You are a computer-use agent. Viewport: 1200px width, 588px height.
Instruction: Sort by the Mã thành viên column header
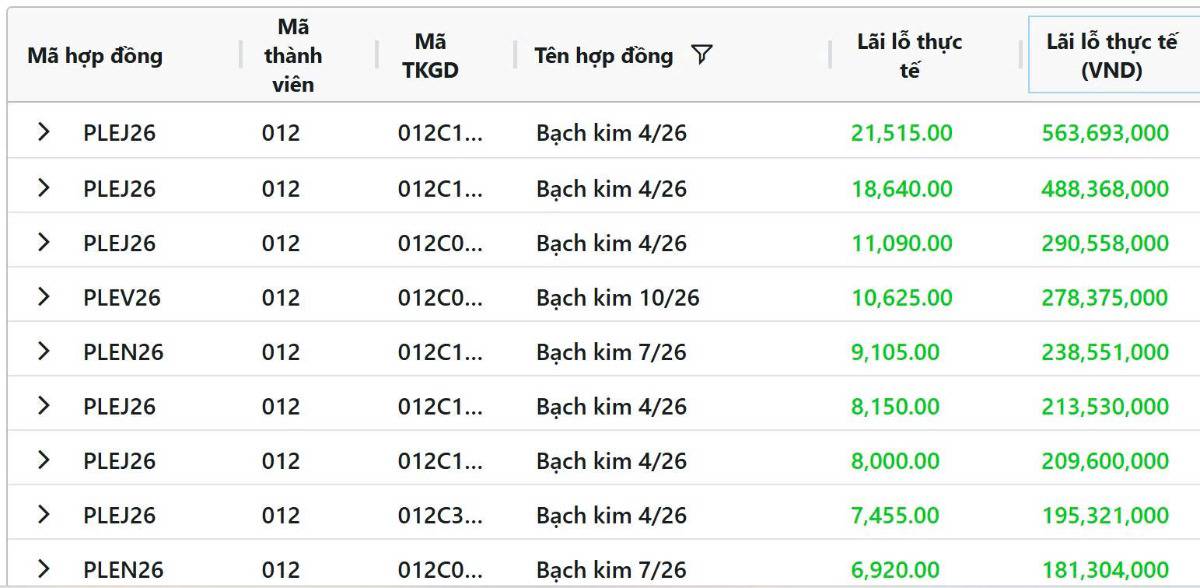(x=293, y=56)
